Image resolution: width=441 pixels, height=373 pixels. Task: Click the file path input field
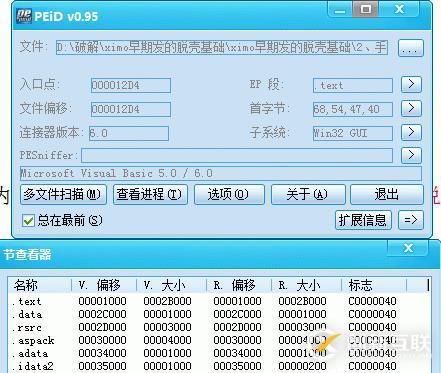coord(222,48)
